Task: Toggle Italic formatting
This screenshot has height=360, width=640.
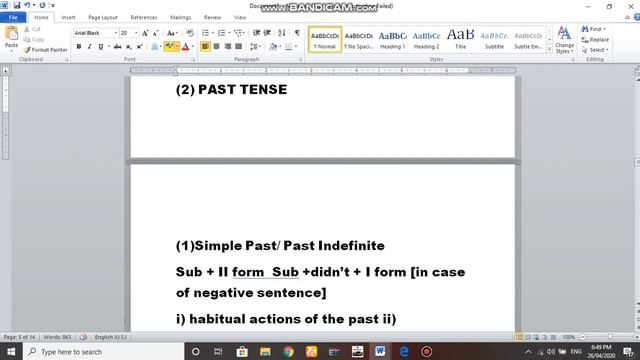Action: point(89,47)
